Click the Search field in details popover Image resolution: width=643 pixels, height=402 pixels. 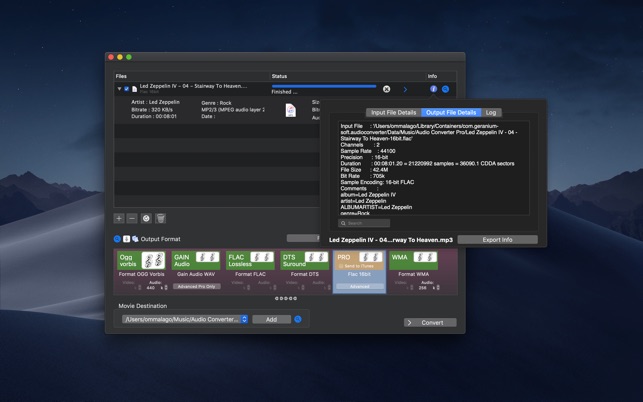tap(364, 223)
